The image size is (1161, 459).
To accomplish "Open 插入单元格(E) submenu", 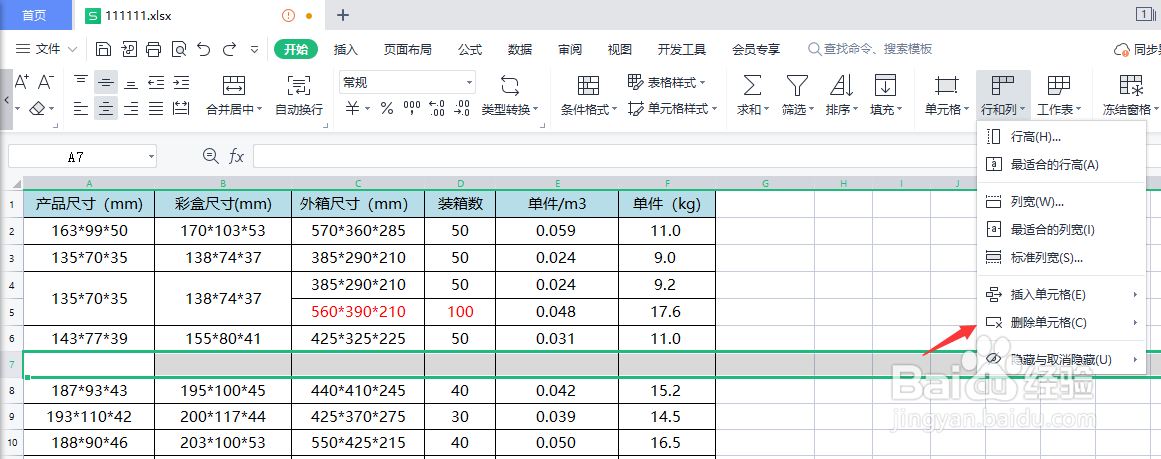I will [1061, 295].
